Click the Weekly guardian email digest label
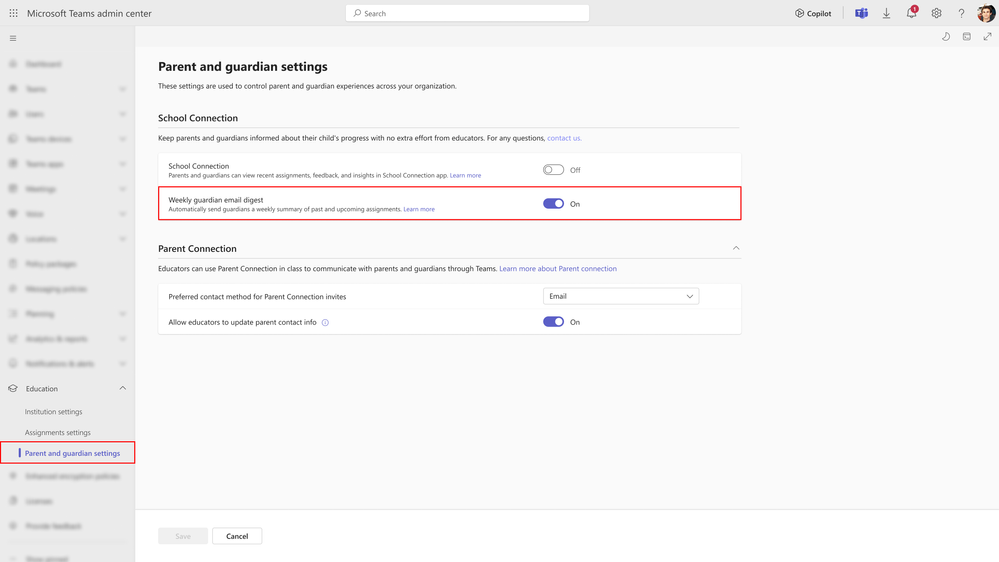The width and height of the screenshot is (999, 562). [x=215, y=199]
